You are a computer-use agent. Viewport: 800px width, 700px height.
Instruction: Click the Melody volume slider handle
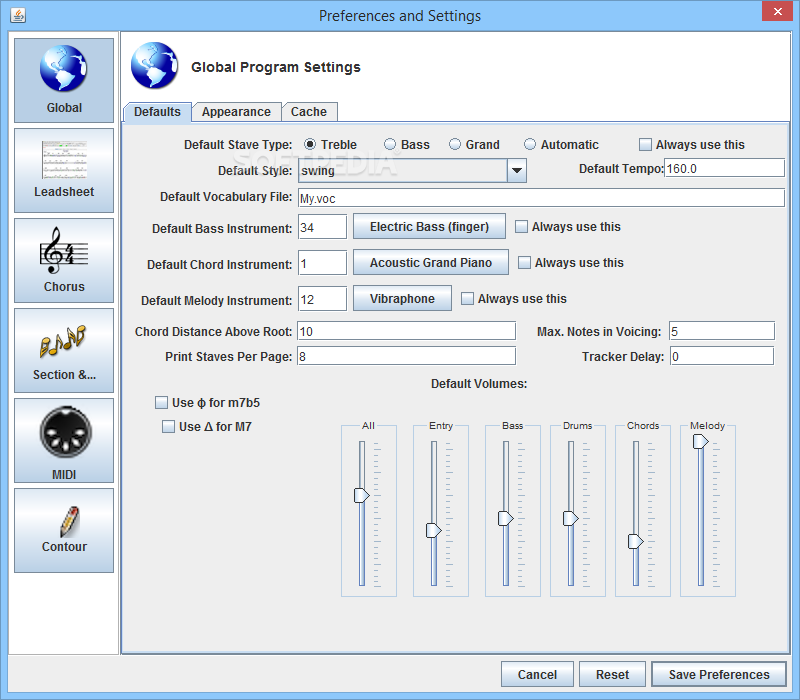click(x=700, y=441)
